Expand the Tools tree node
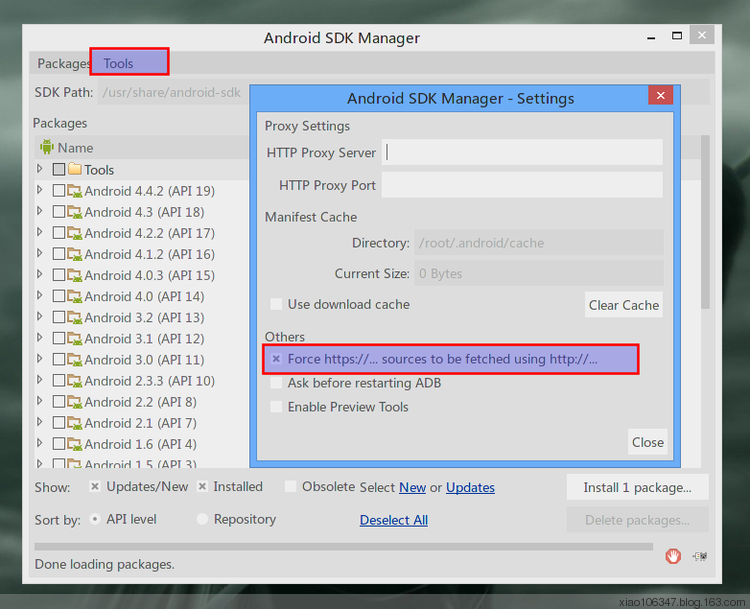Viewport: 750px width, 609px height. point(40,168)
